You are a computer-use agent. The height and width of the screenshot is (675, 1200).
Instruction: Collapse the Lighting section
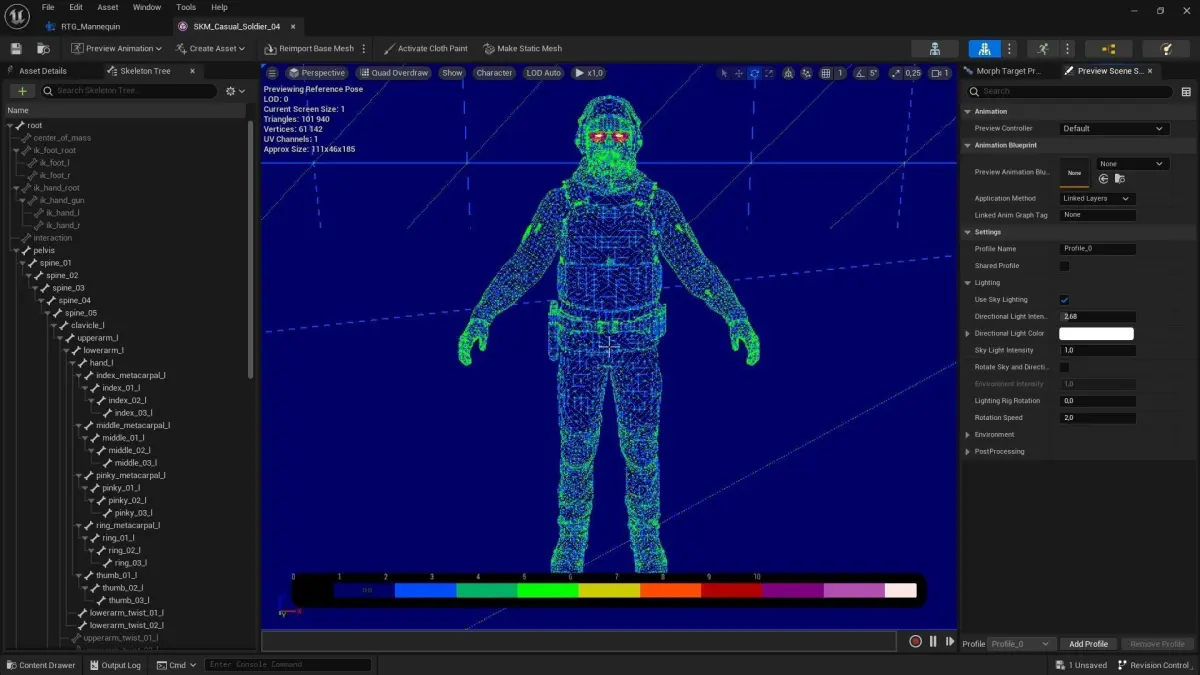click(x=967, y=283)
